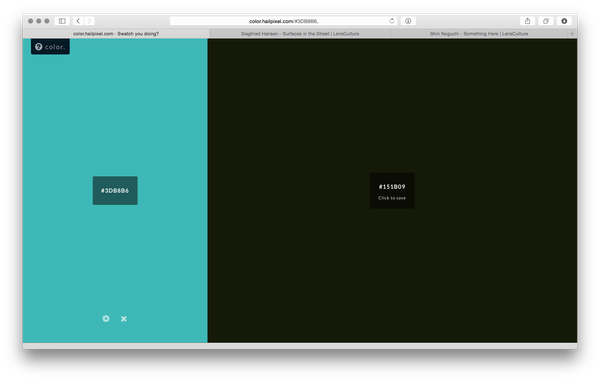The width and height of the screenshot is (600, 382).
Task: Go back with Safari back arrow
Action: click(78, 21)
